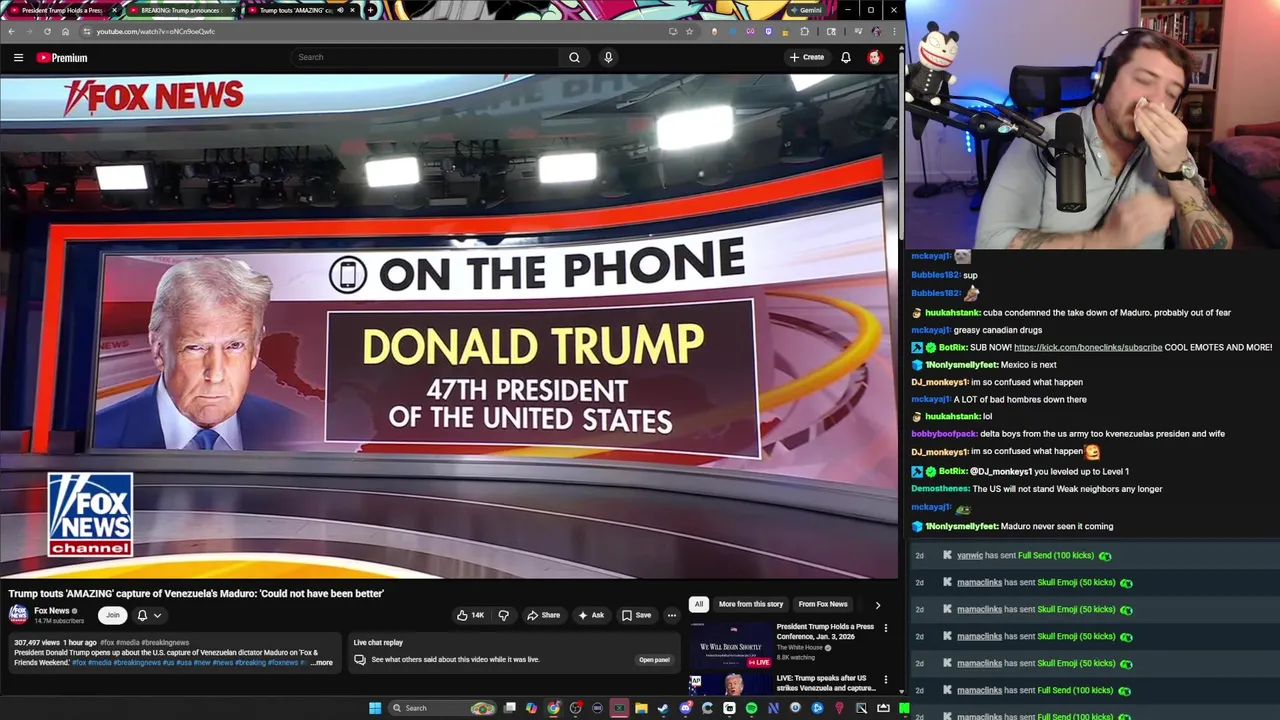Expand description with '...more'
Viewport: 1280px width, 720px height.
coord(321,663)
